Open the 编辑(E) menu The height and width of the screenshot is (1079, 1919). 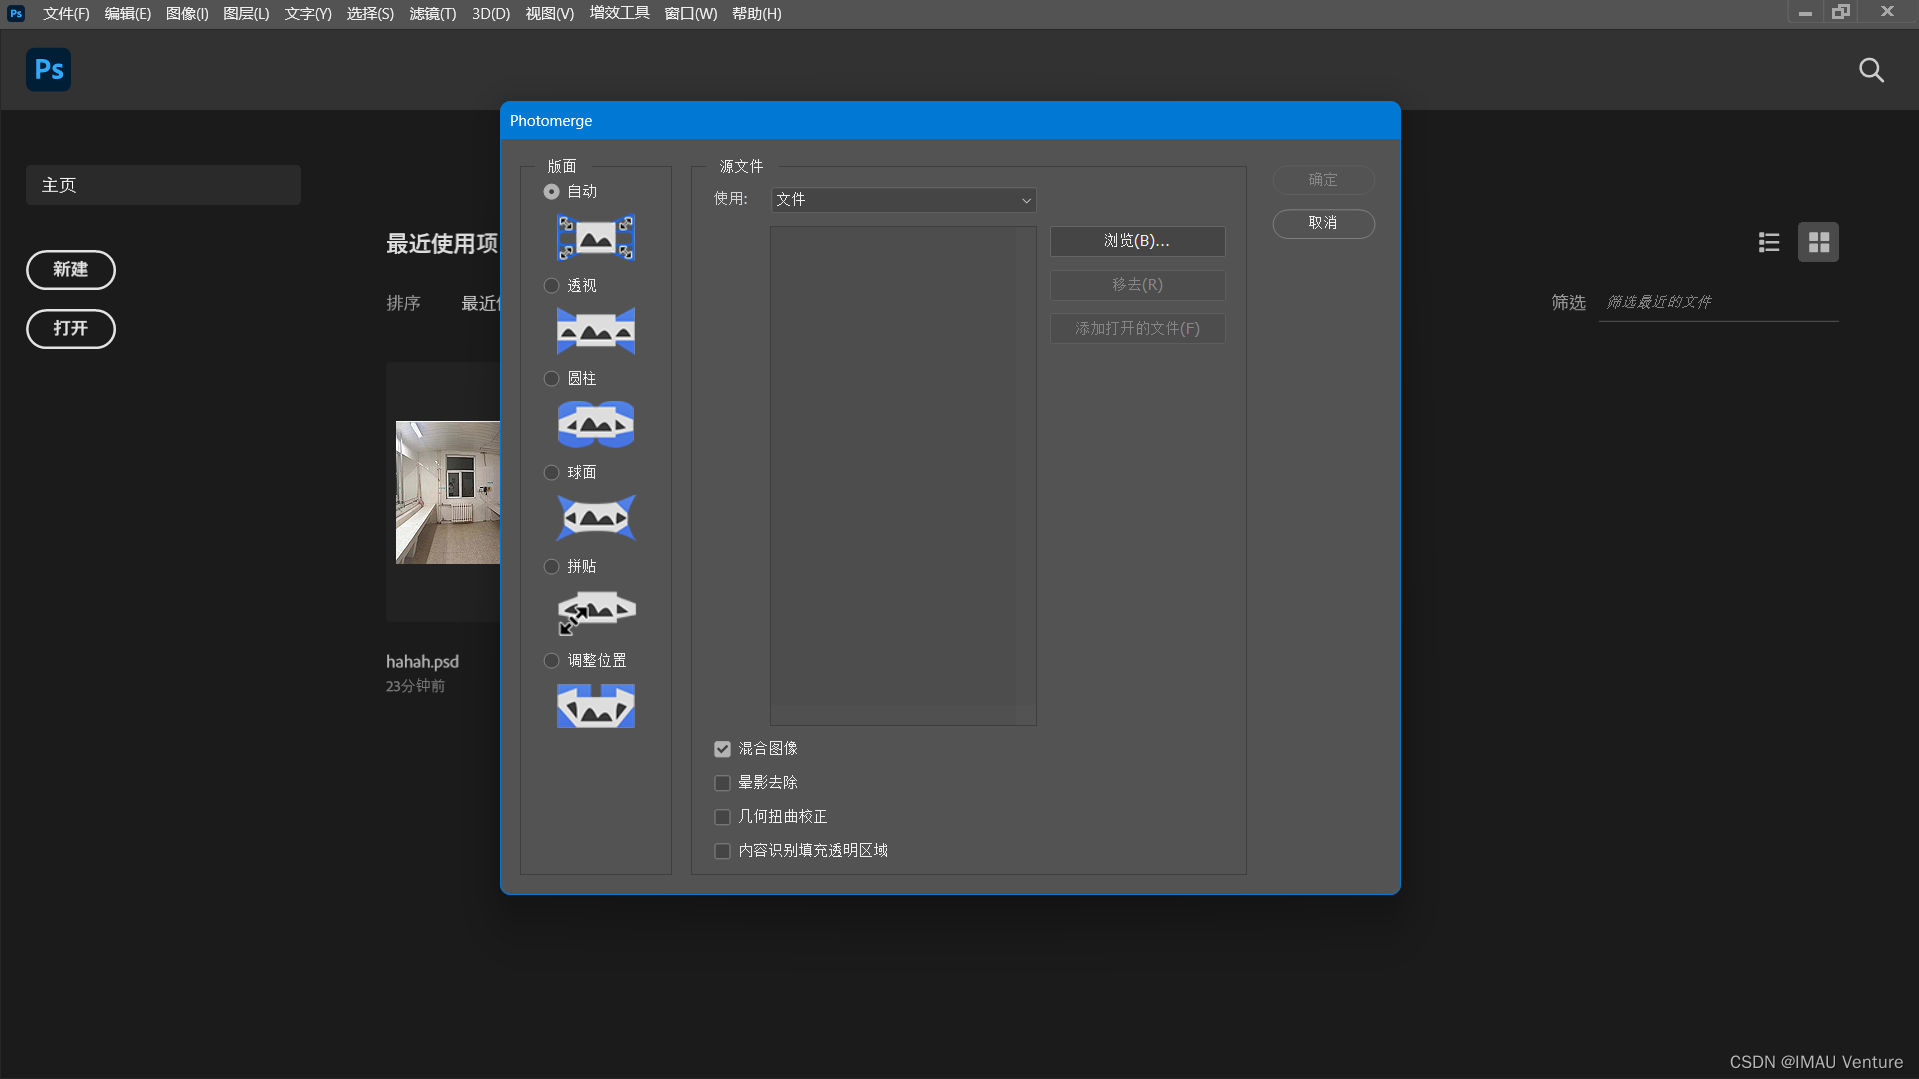click(x=128, y=14)
